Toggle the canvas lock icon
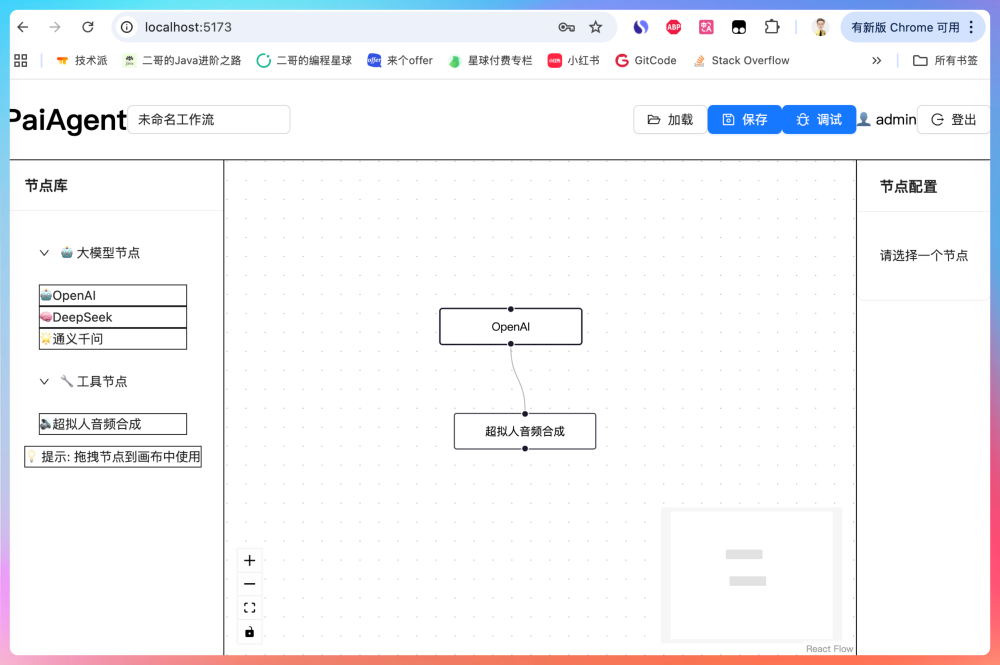This screenshot has height=665, width=1000. pyautogui.click(x=249, y=631)
